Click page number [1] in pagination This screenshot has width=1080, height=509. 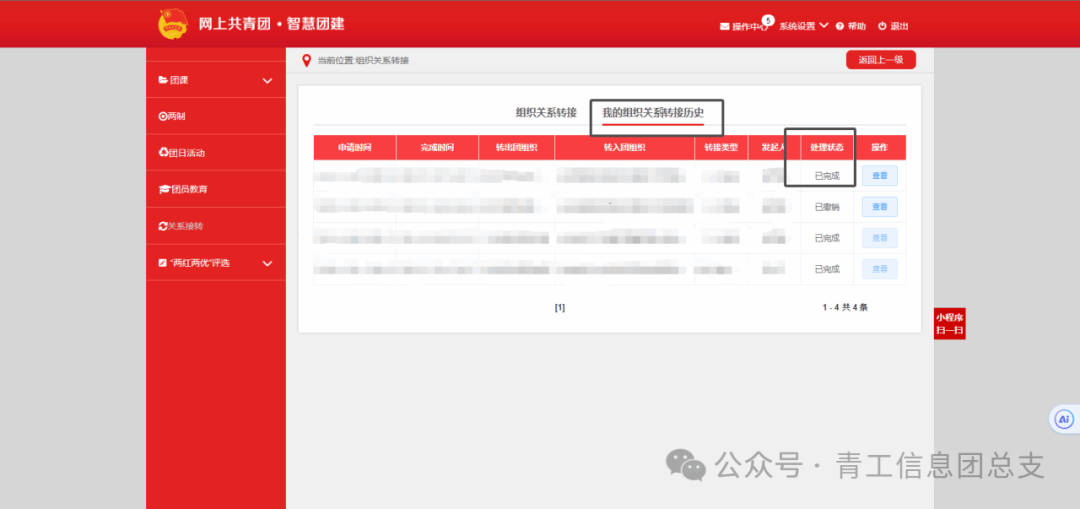click(560, 308)
